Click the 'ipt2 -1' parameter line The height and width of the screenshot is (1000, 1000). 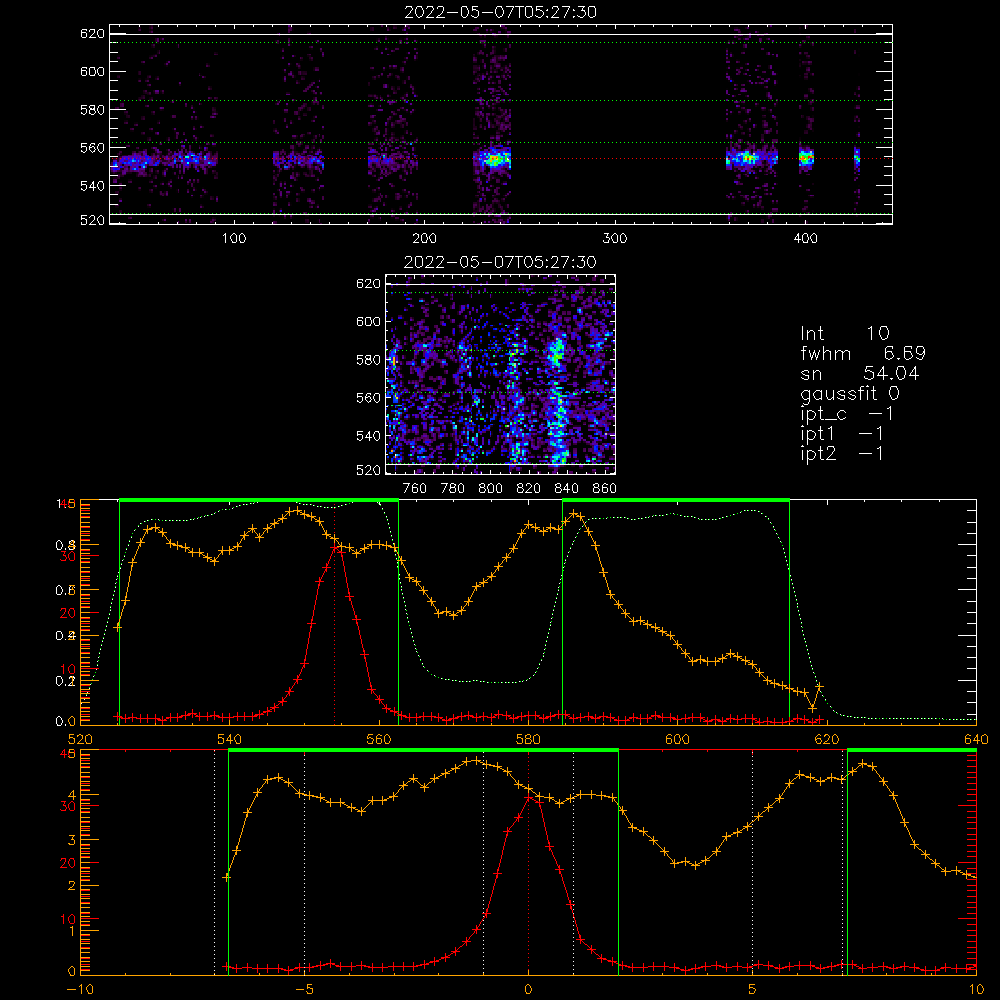click(x=842, y=454)
